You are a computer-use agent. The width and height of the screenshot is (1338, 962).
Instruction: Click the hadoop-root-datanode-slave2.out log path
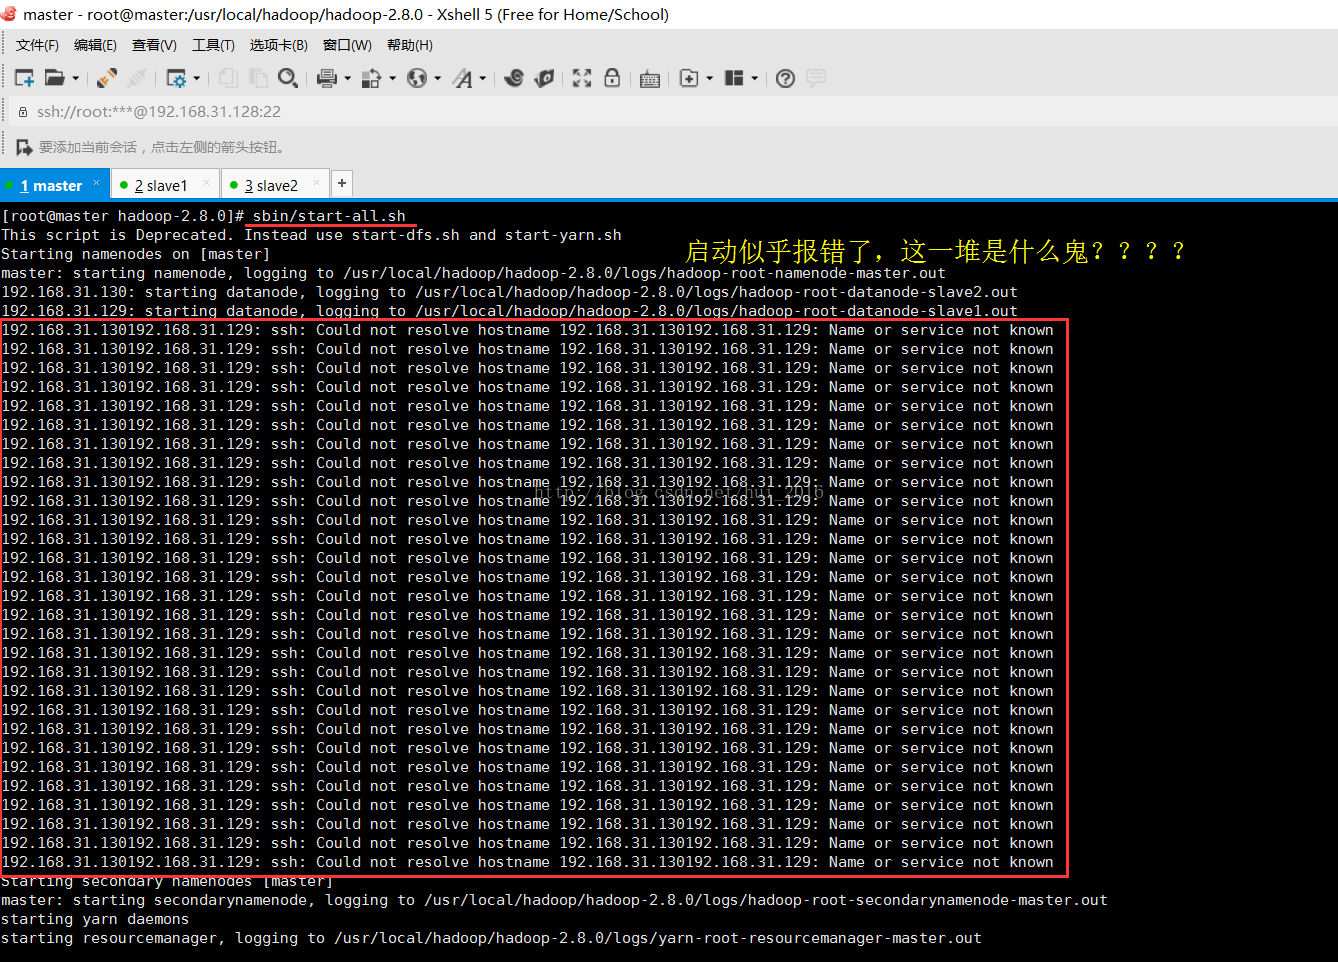716,292
